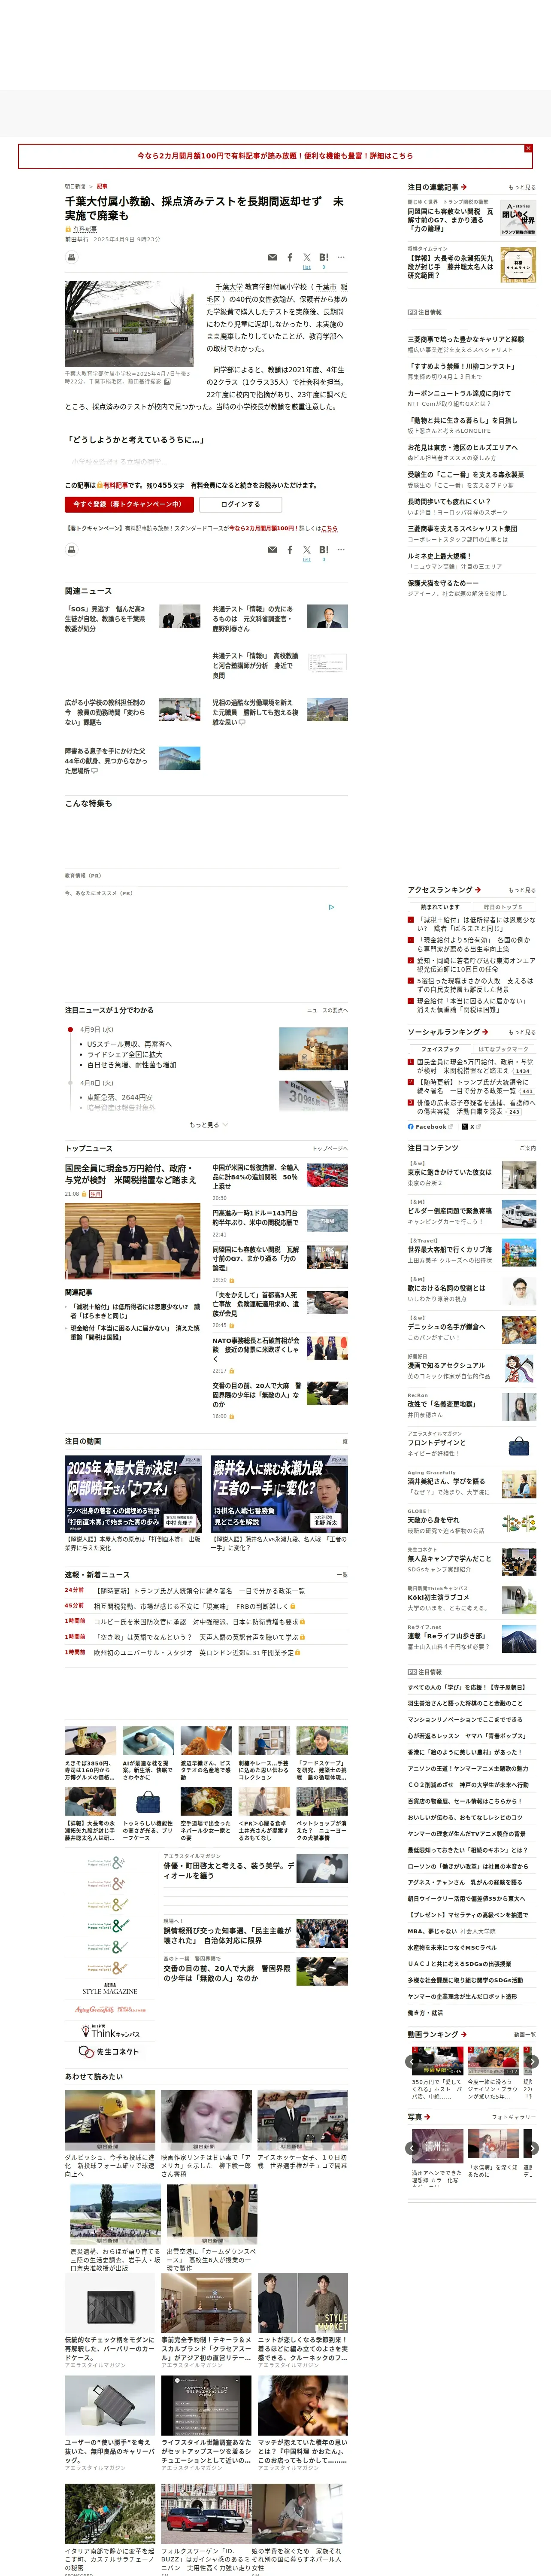The width and height of the screenshot is (551, 2576).
Task: Open the ご案内 link beside 注目コンテンツ
Action: 527,1148
